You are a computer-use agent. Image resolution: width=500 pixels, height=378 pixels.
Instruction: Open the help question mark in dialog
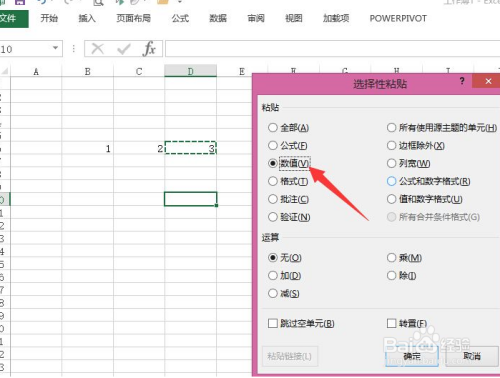pyautogui.click(x=462, y=81)
